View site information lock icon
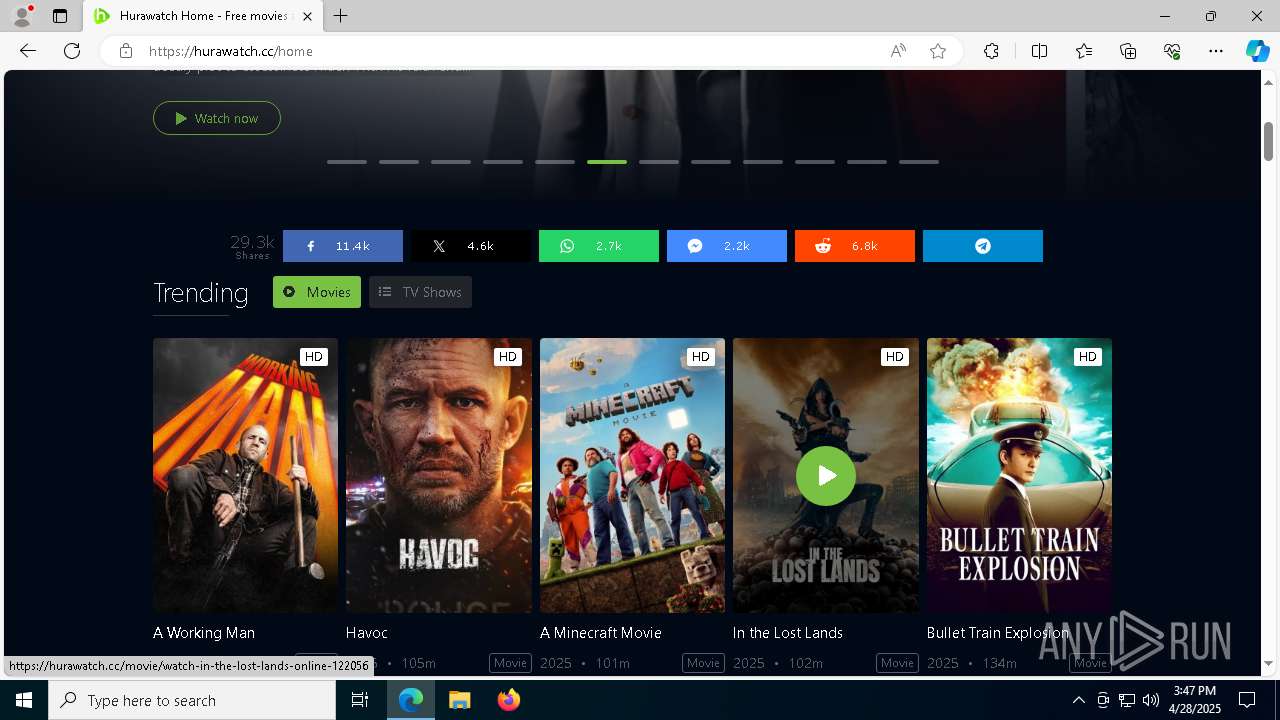This screenshot has height=720, width=1280. pos(125,51)
